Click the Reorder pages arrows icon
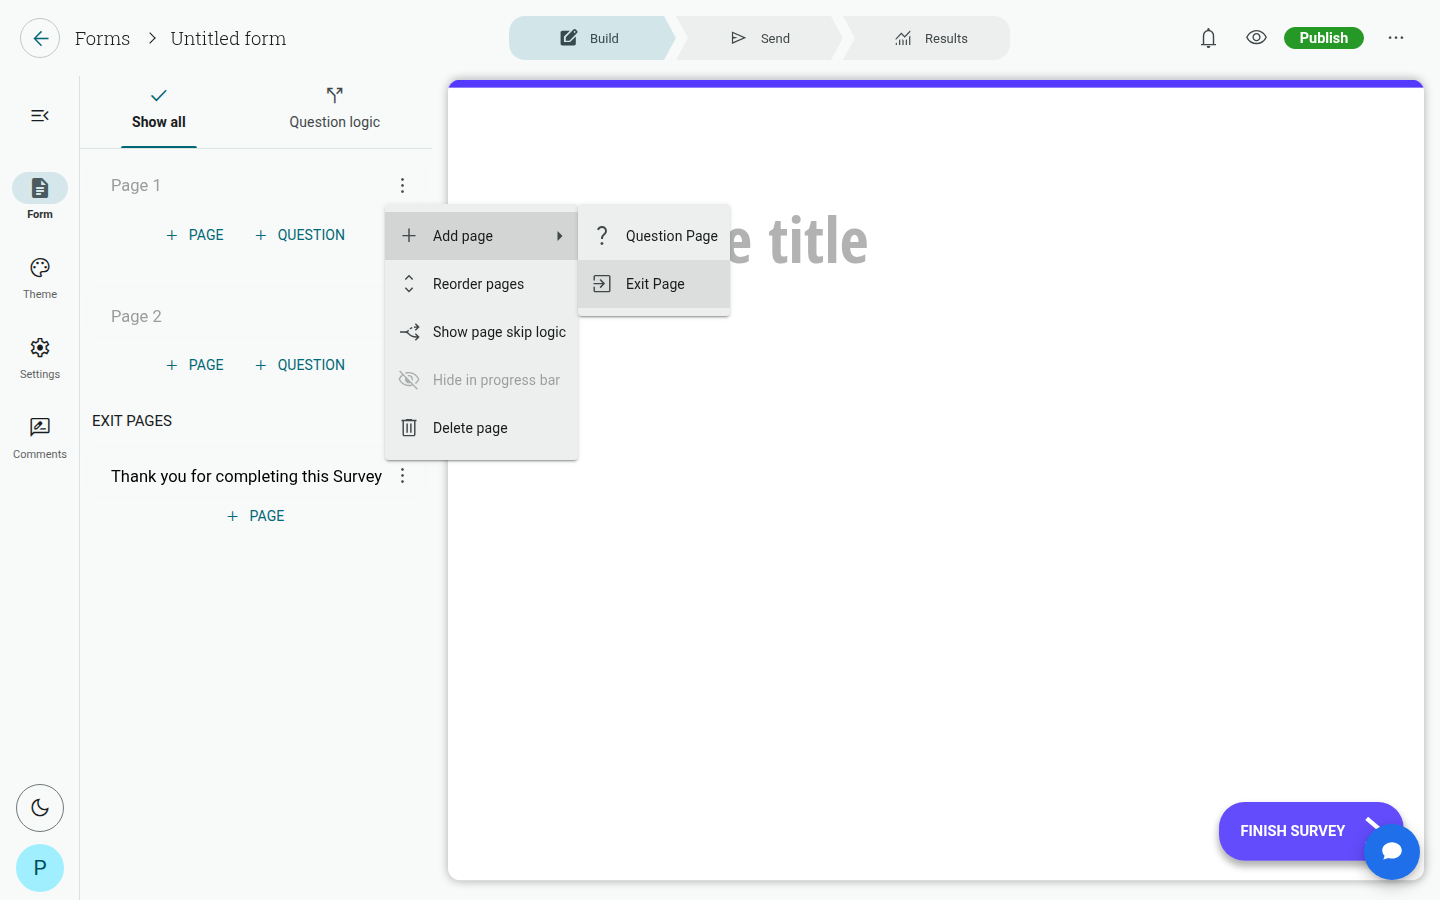Viewport: 1440px width, 900px height. (x=409, y=284)
